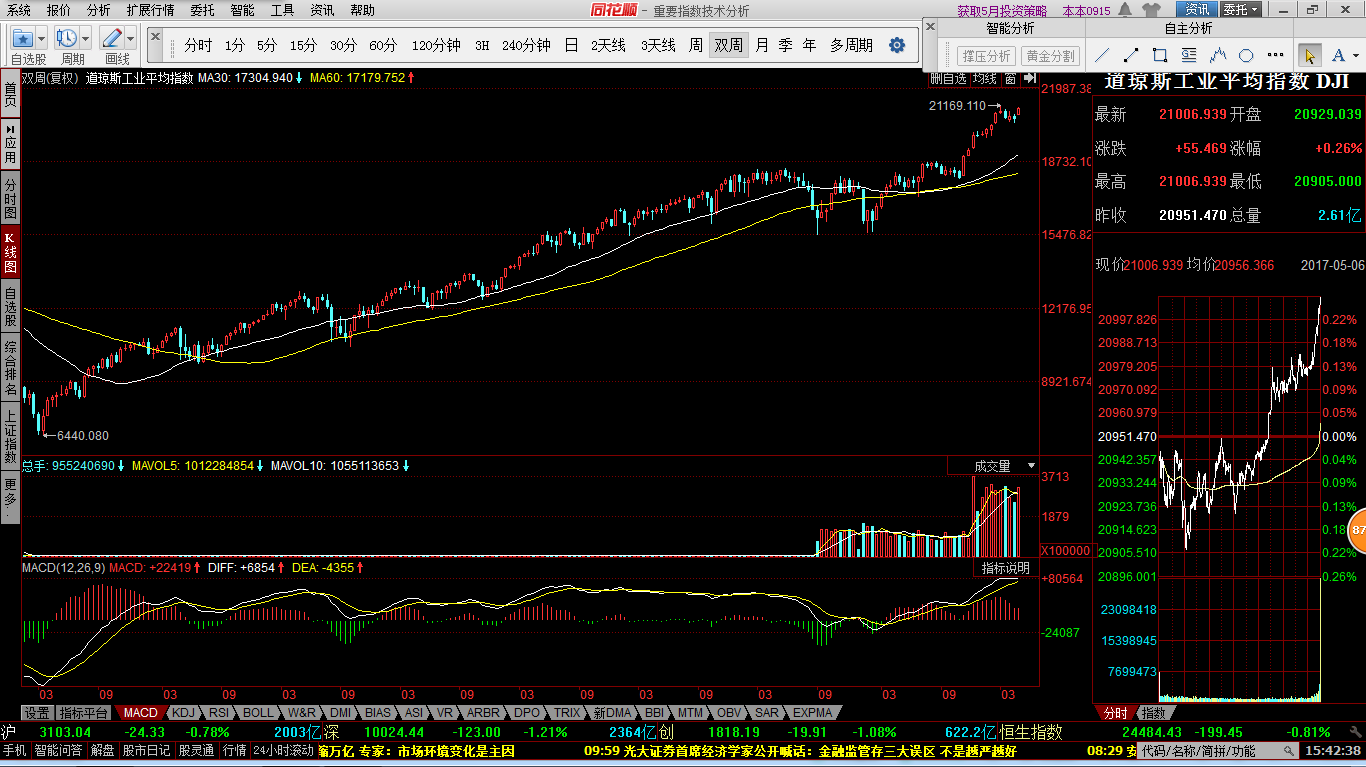Open the 成交量 indicator dropdown
The image size is (1366, 767).
[x=1032, y=466]
